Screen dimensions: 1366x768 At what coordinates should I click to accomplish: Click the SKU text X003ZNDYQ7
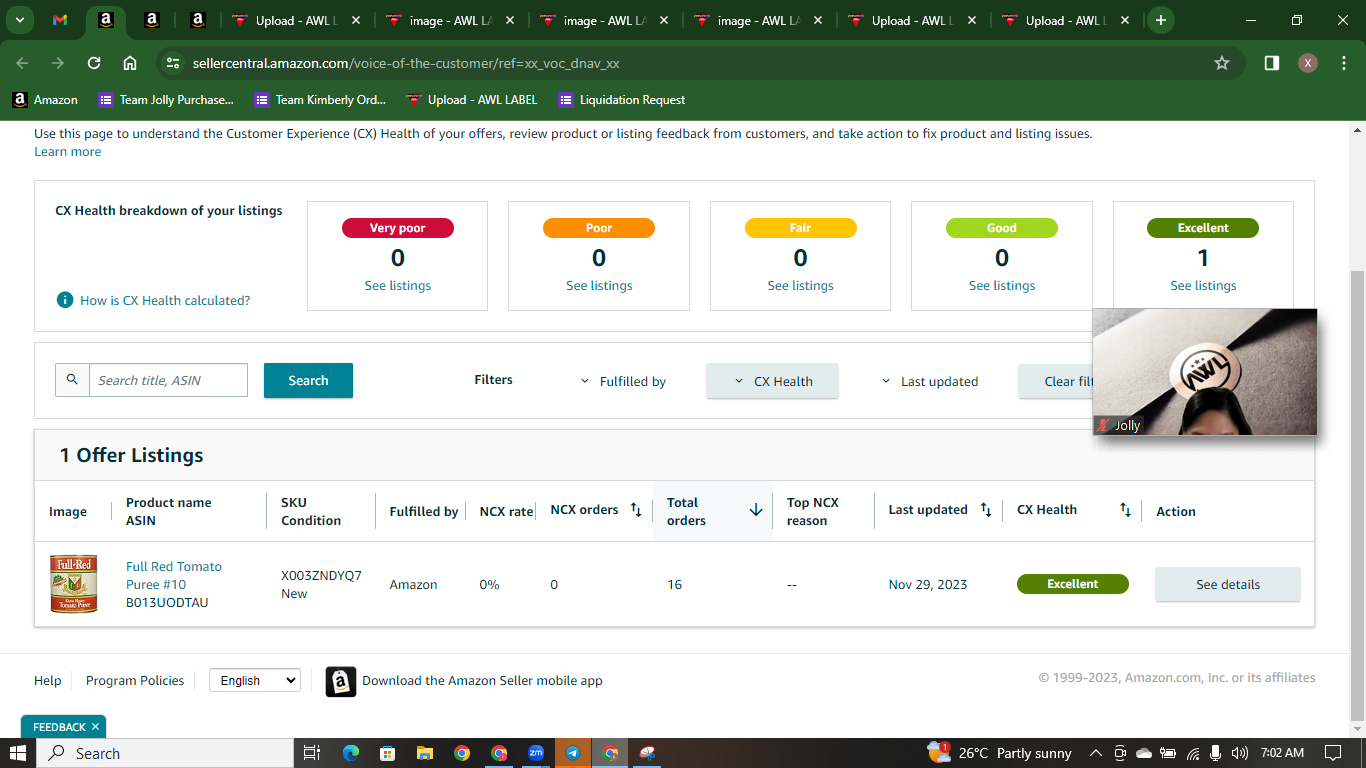point(321,575)
